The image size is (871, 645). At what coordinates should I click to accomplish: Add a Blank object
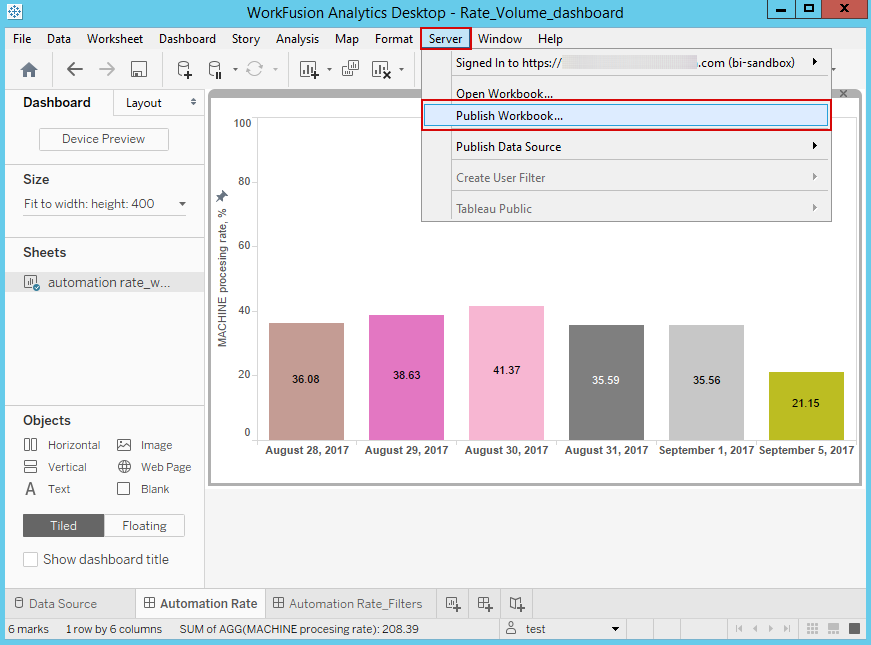[143, 489]
